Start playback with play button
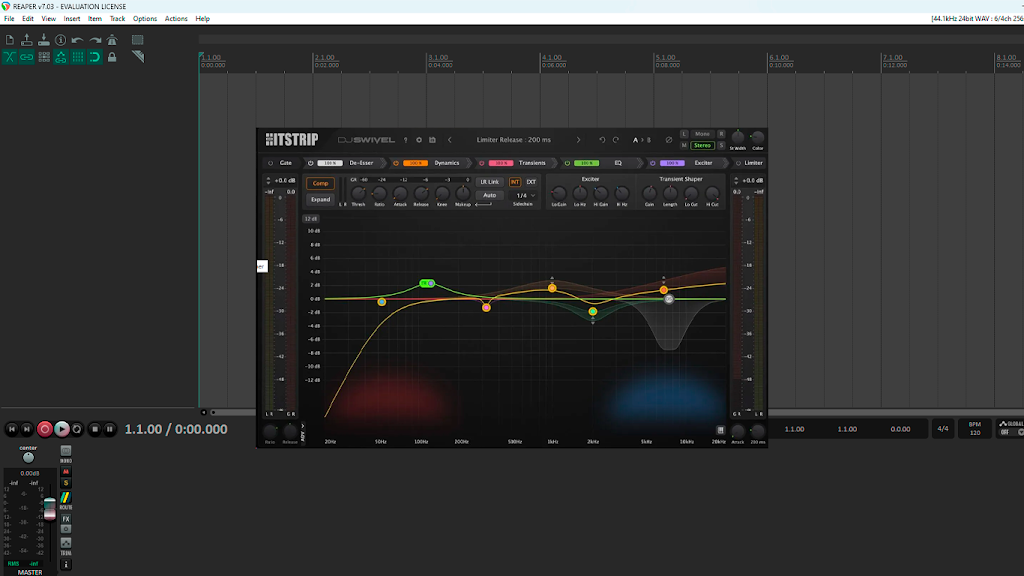This screenshot has height=576, width=1024. 61,429
